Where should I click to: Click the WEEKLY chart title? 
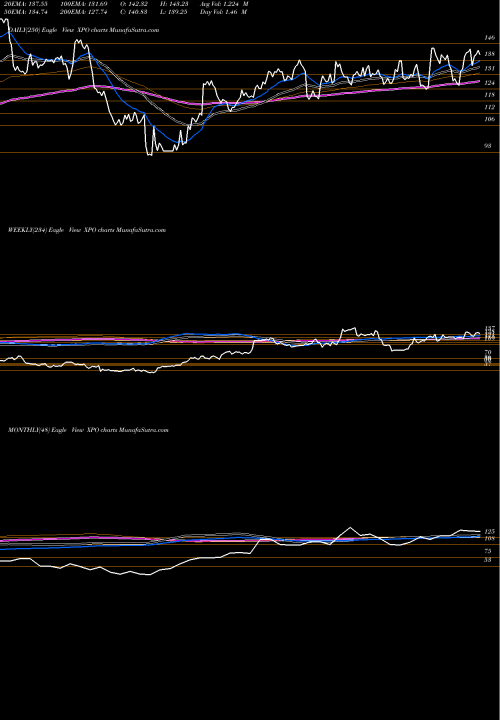click(x=86, y=230)
